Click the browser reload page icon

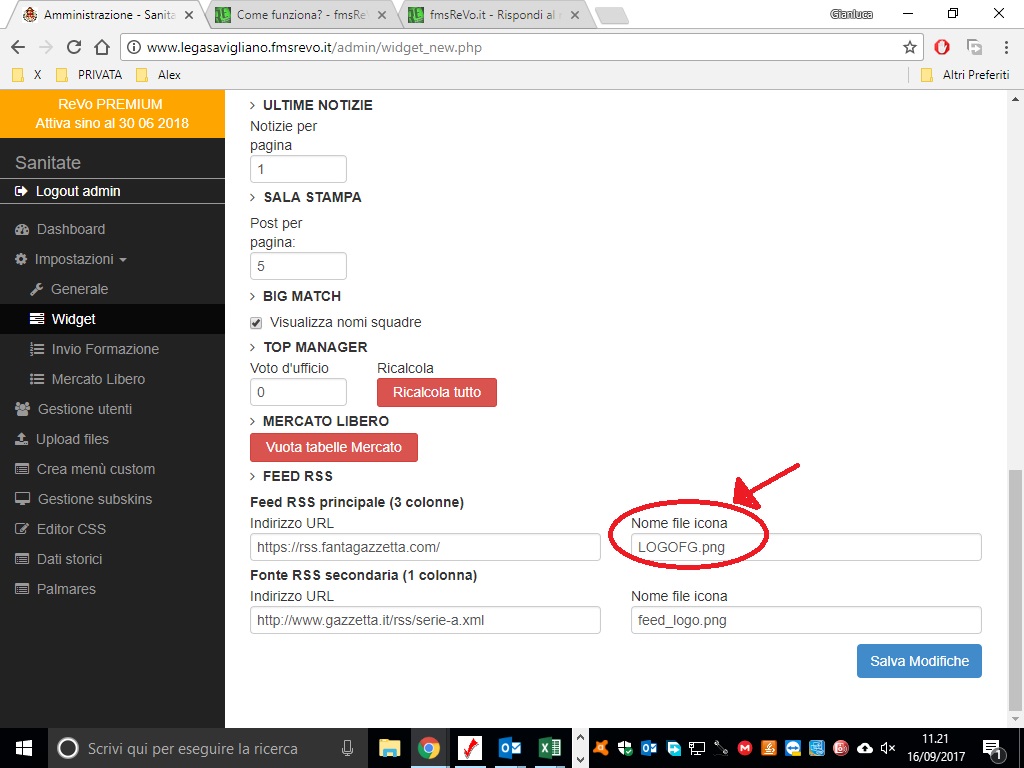(73, 47)
